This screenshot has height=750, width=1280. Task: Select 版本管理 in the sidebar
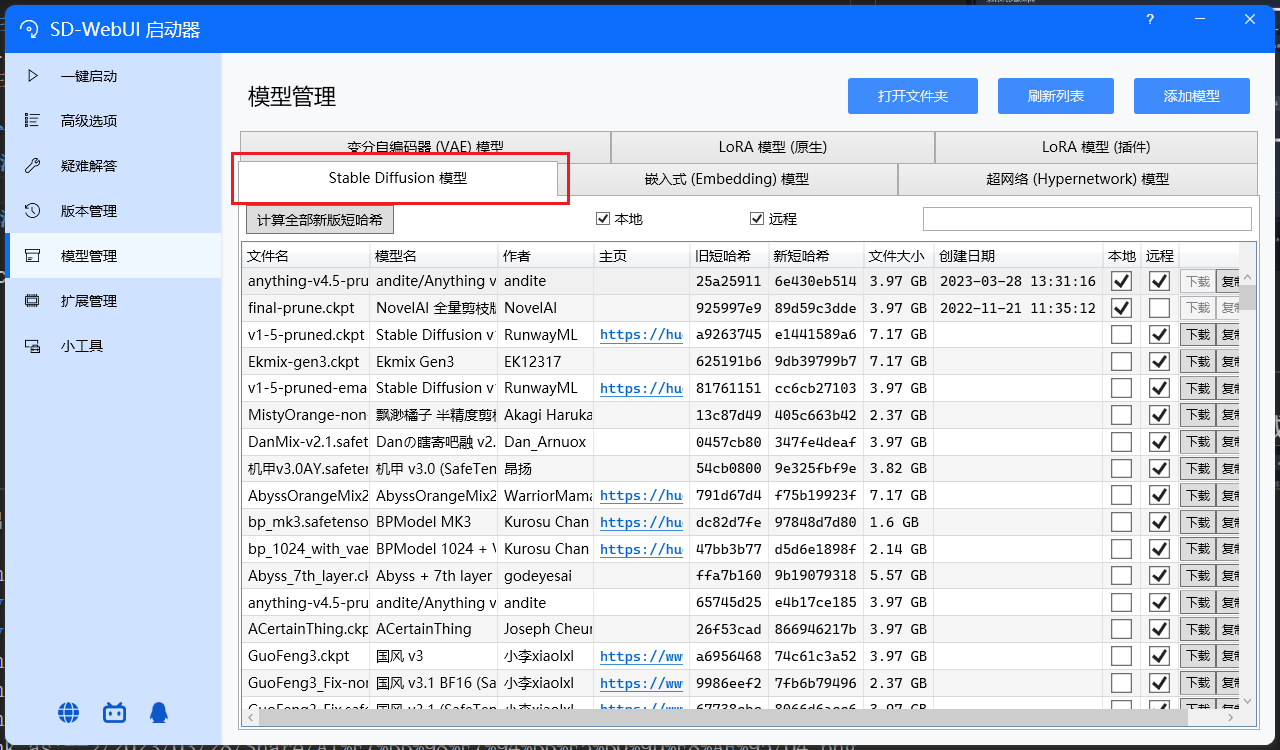(x=113, y=211)
